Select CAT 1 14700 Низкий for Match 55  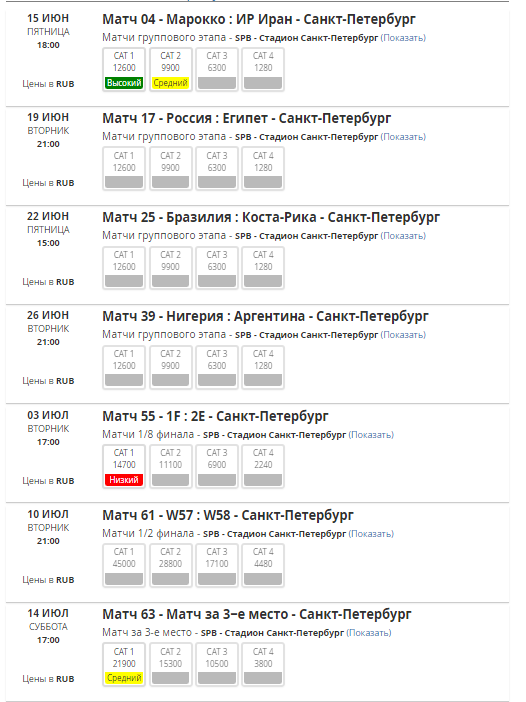[x=124, y=466]
